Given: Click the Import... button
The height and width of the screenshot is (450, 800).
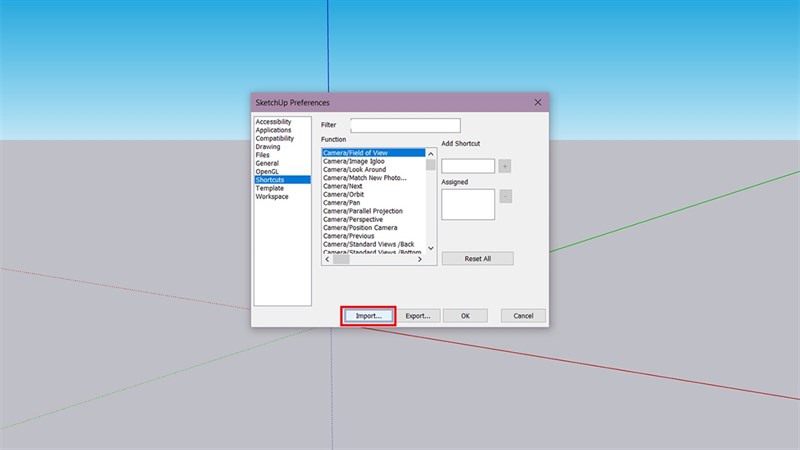Looking at the screenshot, I should click(x=368, y=316).
